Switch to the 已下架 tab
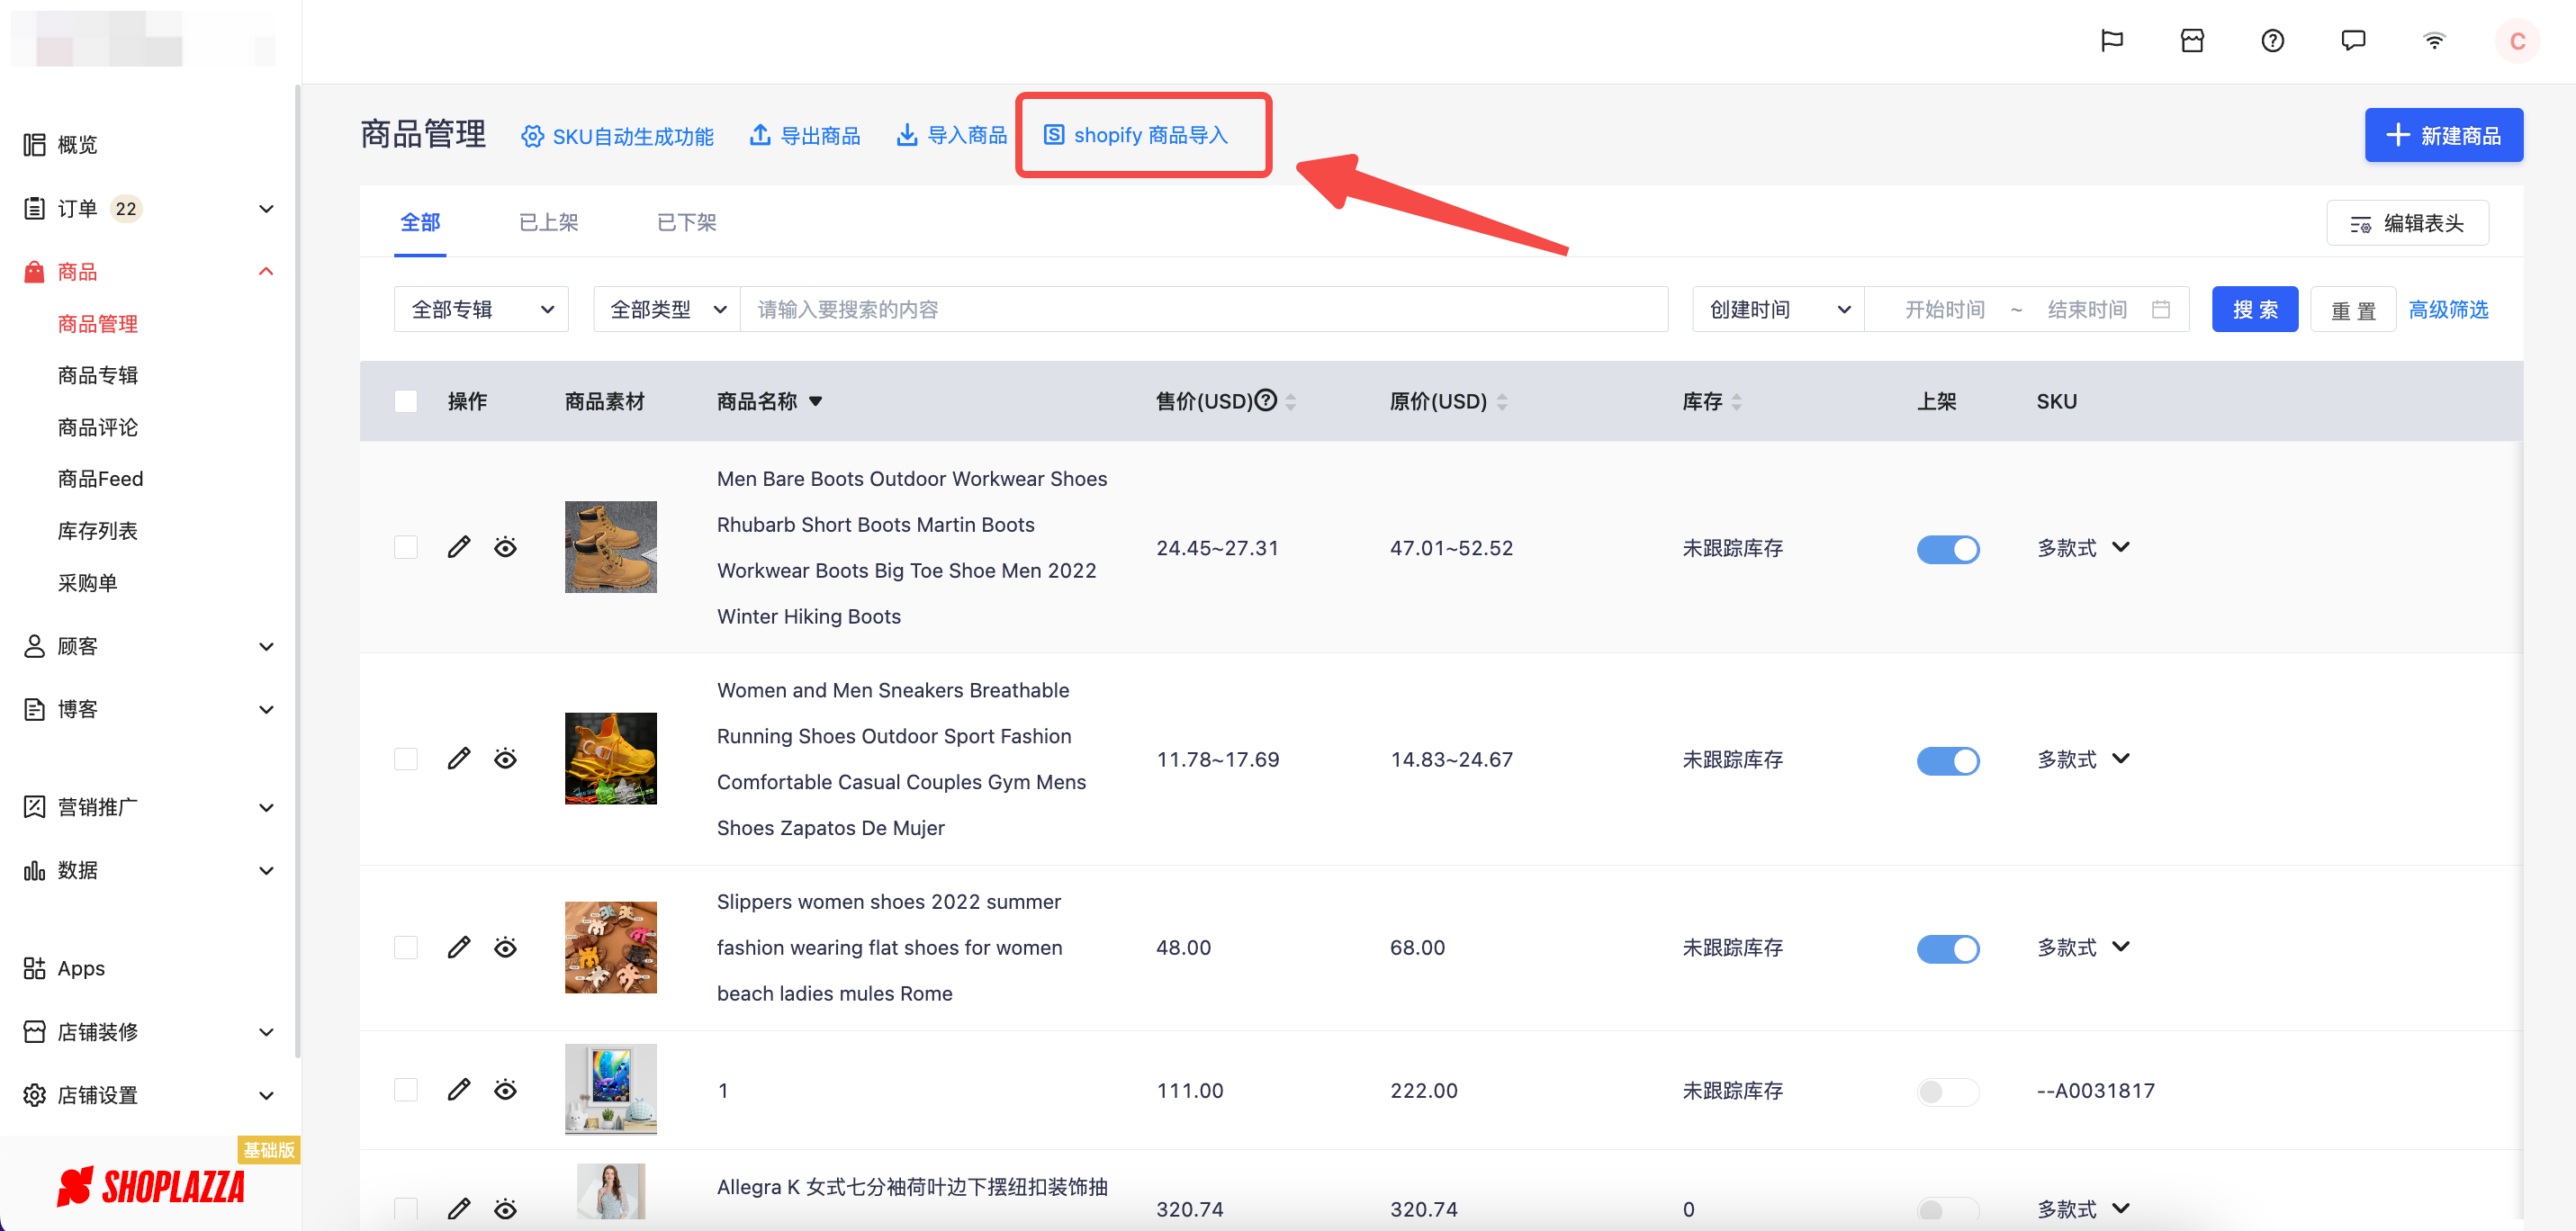Screen dimensions: 2576x1231 coord(686,222)
